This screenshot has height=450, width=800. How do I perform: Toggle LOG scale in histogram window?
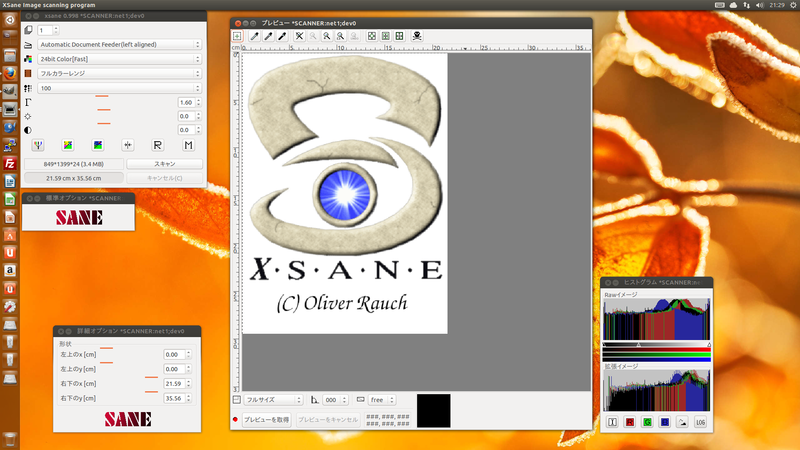(x=700, y=422)
